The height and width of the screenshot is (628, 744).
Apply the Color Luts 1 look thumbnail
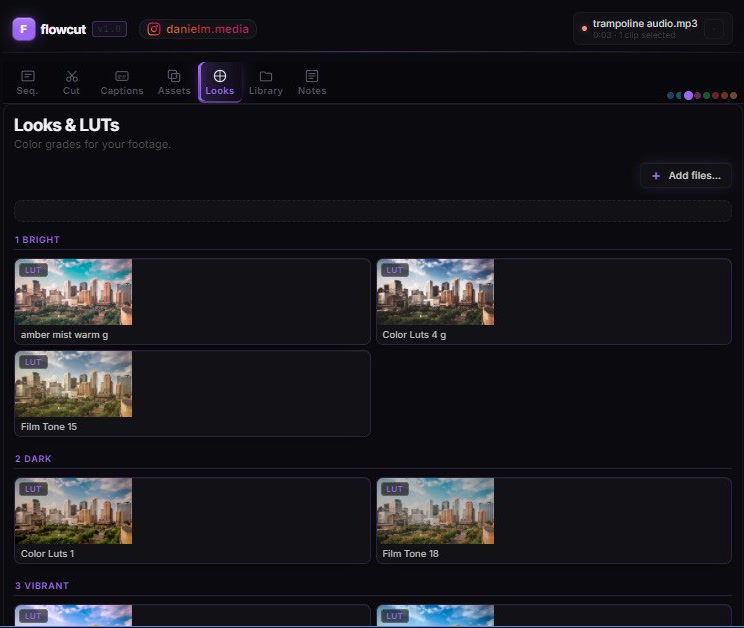[x=74, y=511]
